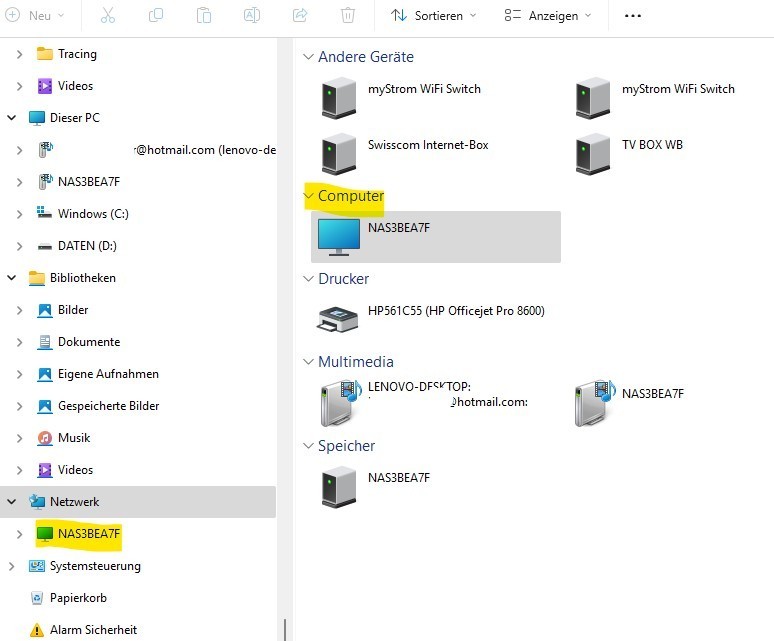Collapse the Netzwerk tree node
Image resolution: width=774 pixels, height=641 pixels.
[11, 502]
